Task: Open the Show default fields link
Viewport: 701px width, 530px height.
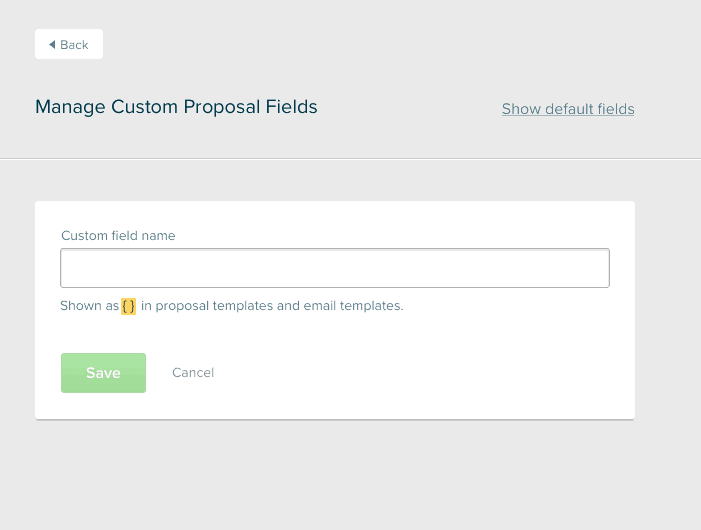Action: point(568,109)
